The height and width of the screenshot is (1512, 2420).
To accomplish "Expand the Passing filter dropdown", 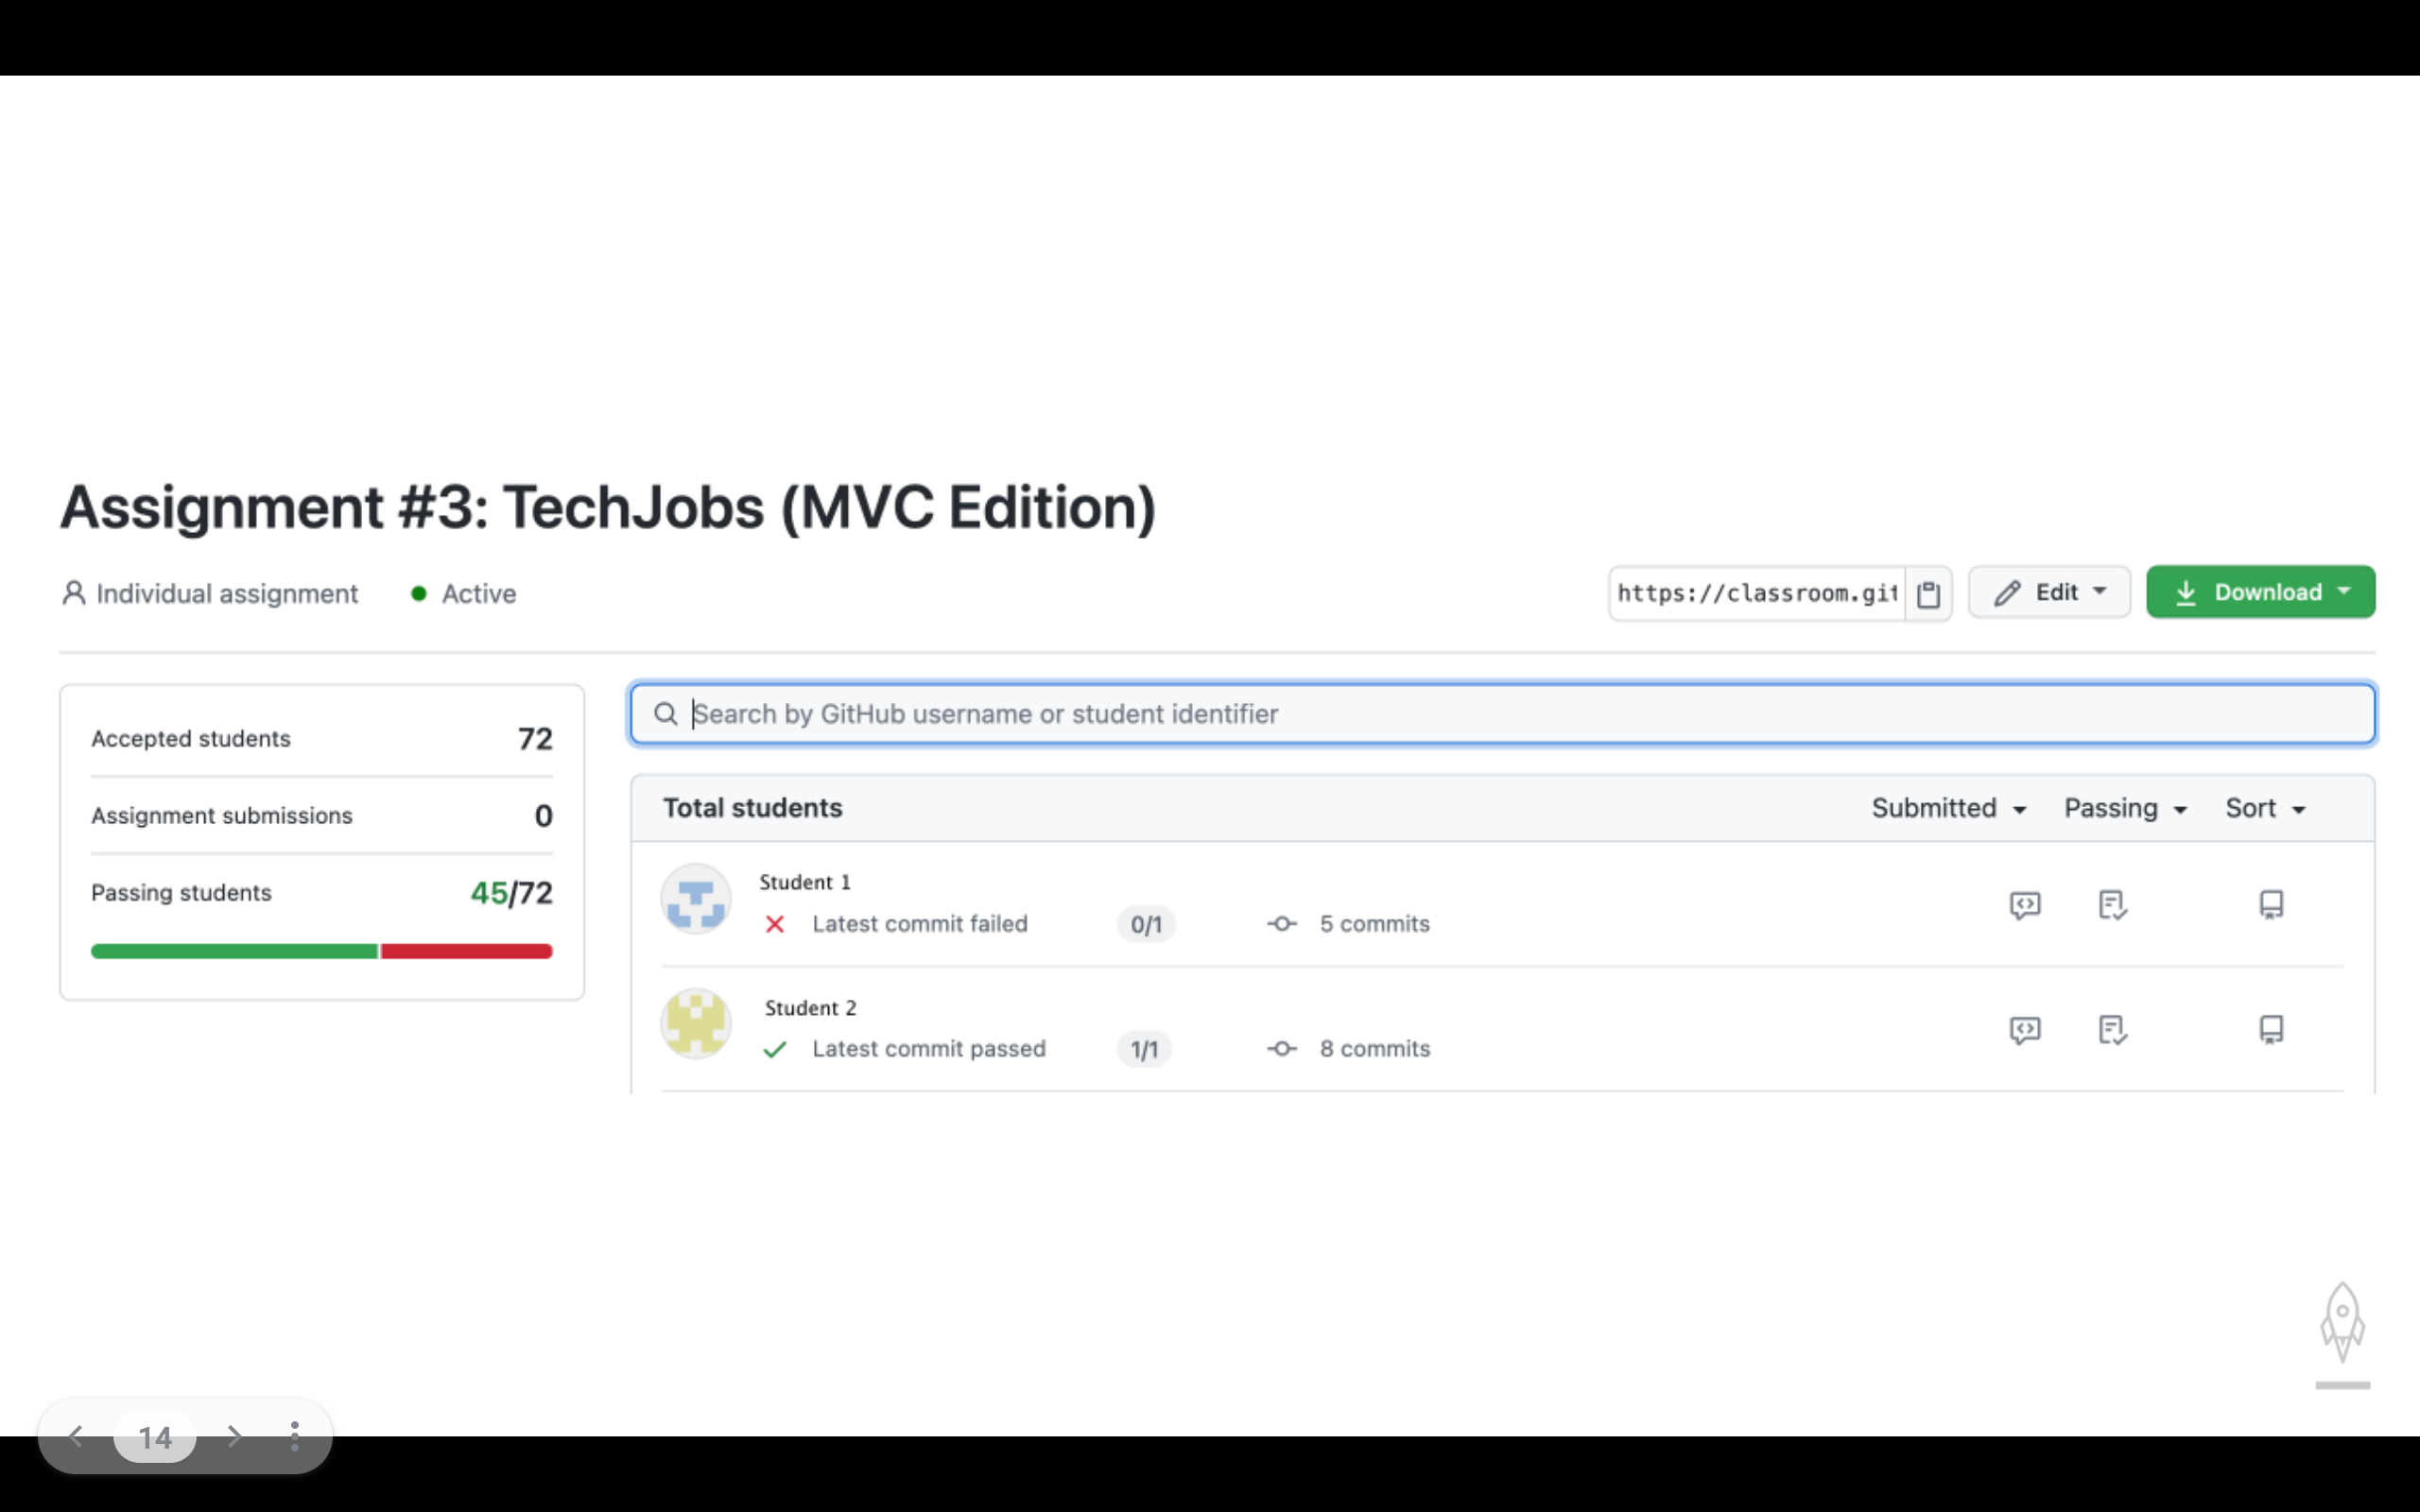I will (2125, 808).
